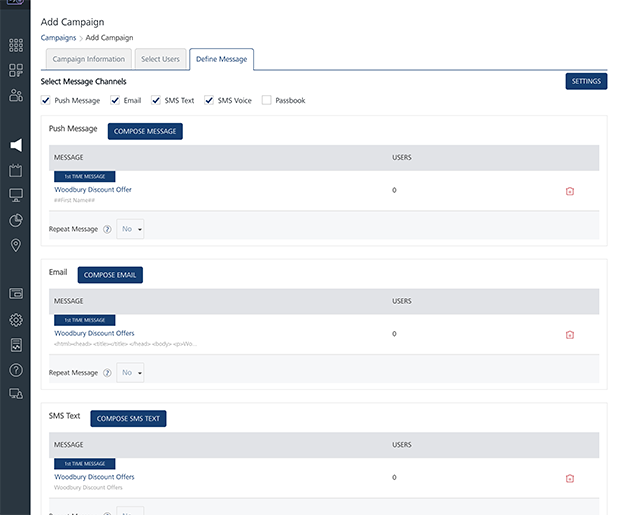Viewport: 620px width, 515px height.
Task: Enable the Passbook channel checkbox
Action: (266, 100)
